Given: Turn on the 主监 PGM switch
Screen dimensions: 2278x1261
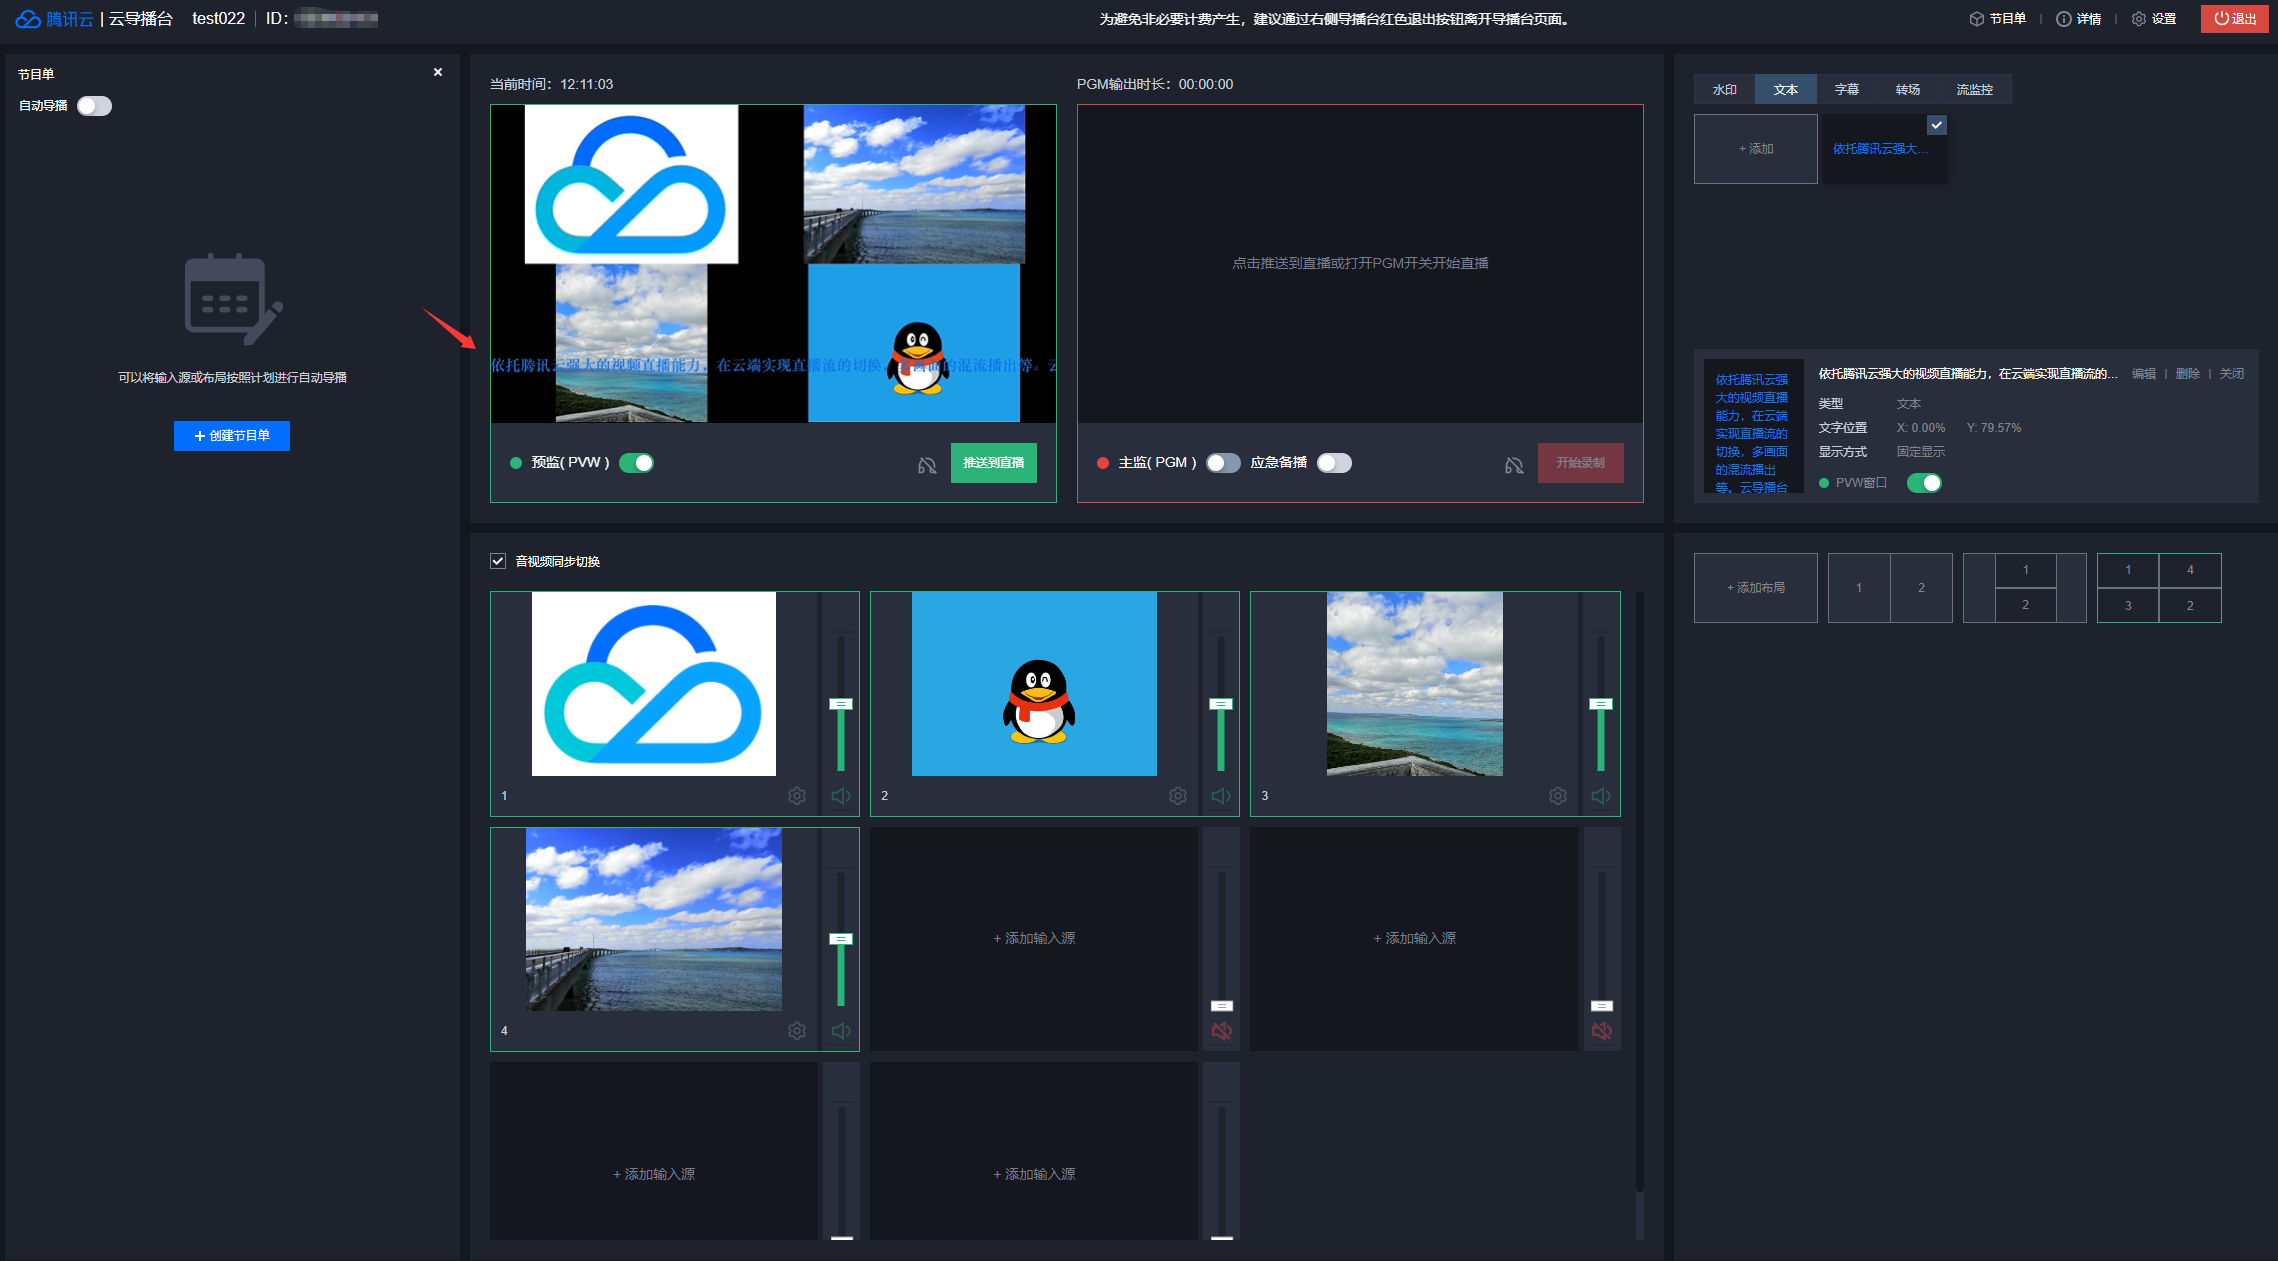Looking at the screenshot, I should point(1222,463).
